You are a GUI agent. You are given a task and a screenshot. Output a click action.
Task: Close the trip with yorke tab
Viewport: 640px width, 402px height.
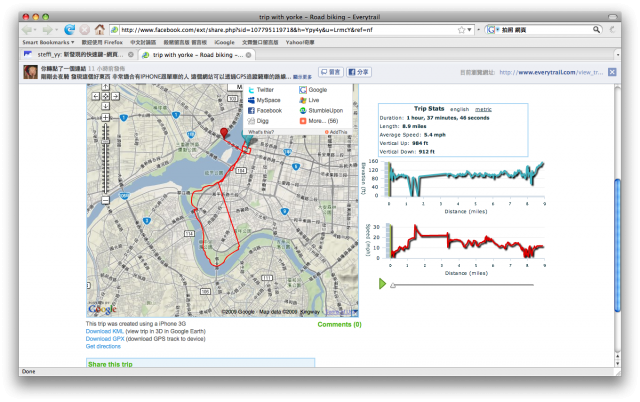pyautogui.click(x=248, y=55)
